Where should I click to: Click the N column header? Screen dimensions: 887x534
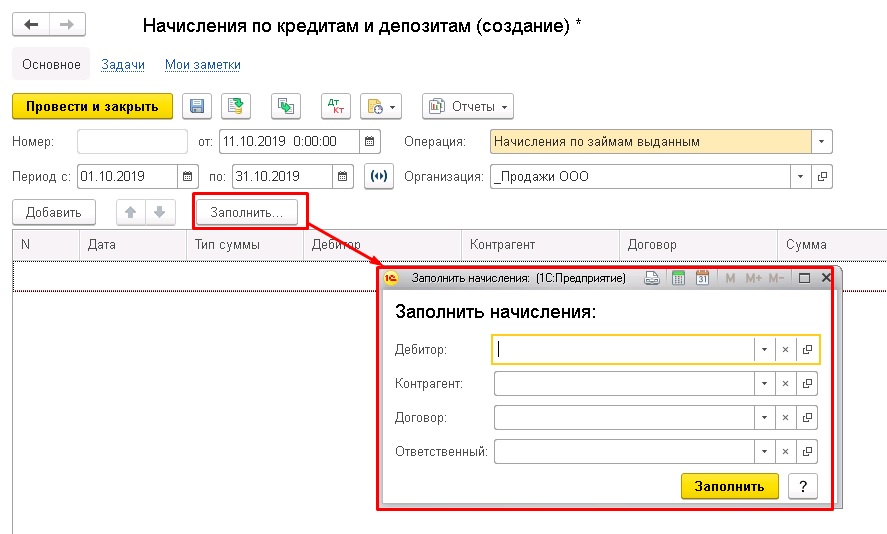point(46,245)
